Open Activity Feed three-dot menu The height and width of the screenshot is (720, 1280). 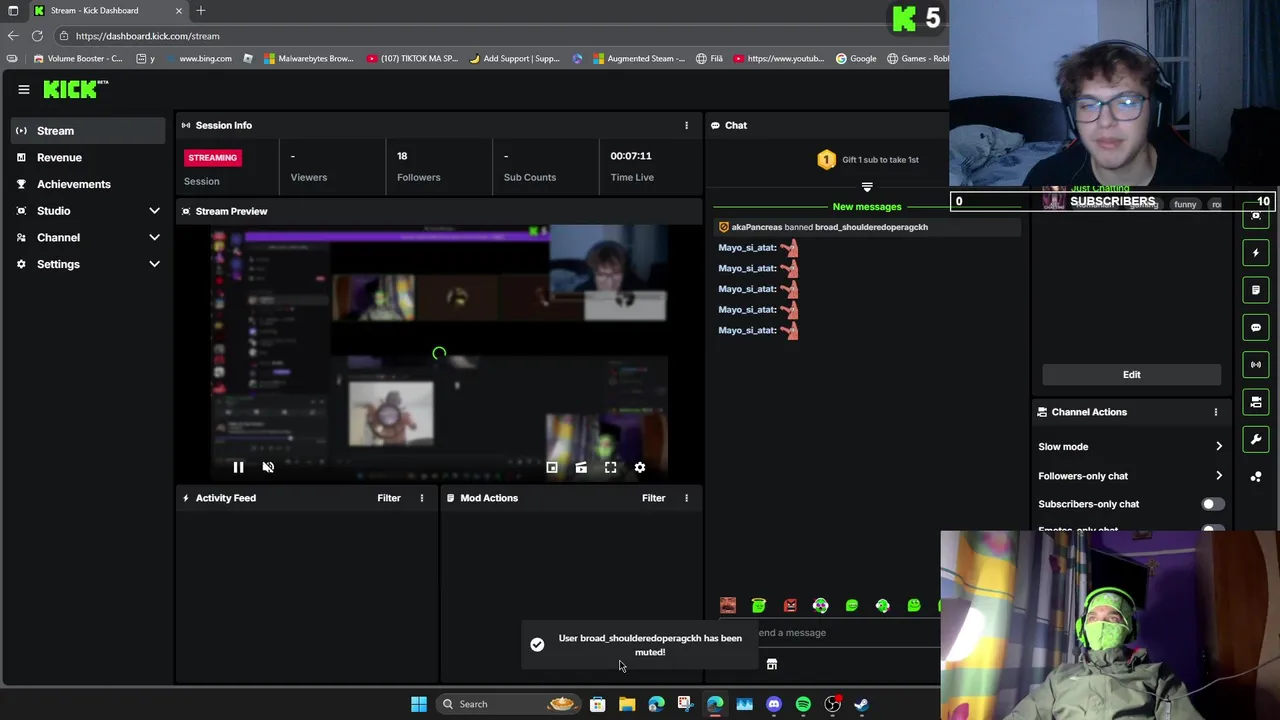[421, 498]
